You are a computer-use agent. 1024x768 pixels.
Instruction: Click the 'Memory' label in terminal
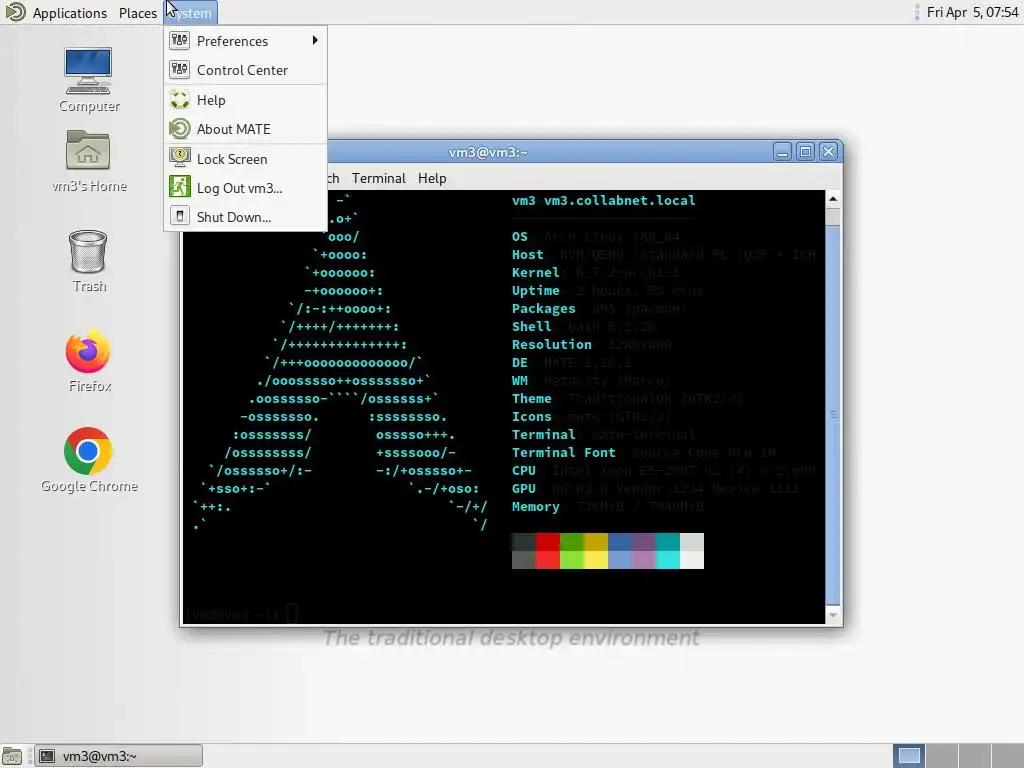(536, 507)
